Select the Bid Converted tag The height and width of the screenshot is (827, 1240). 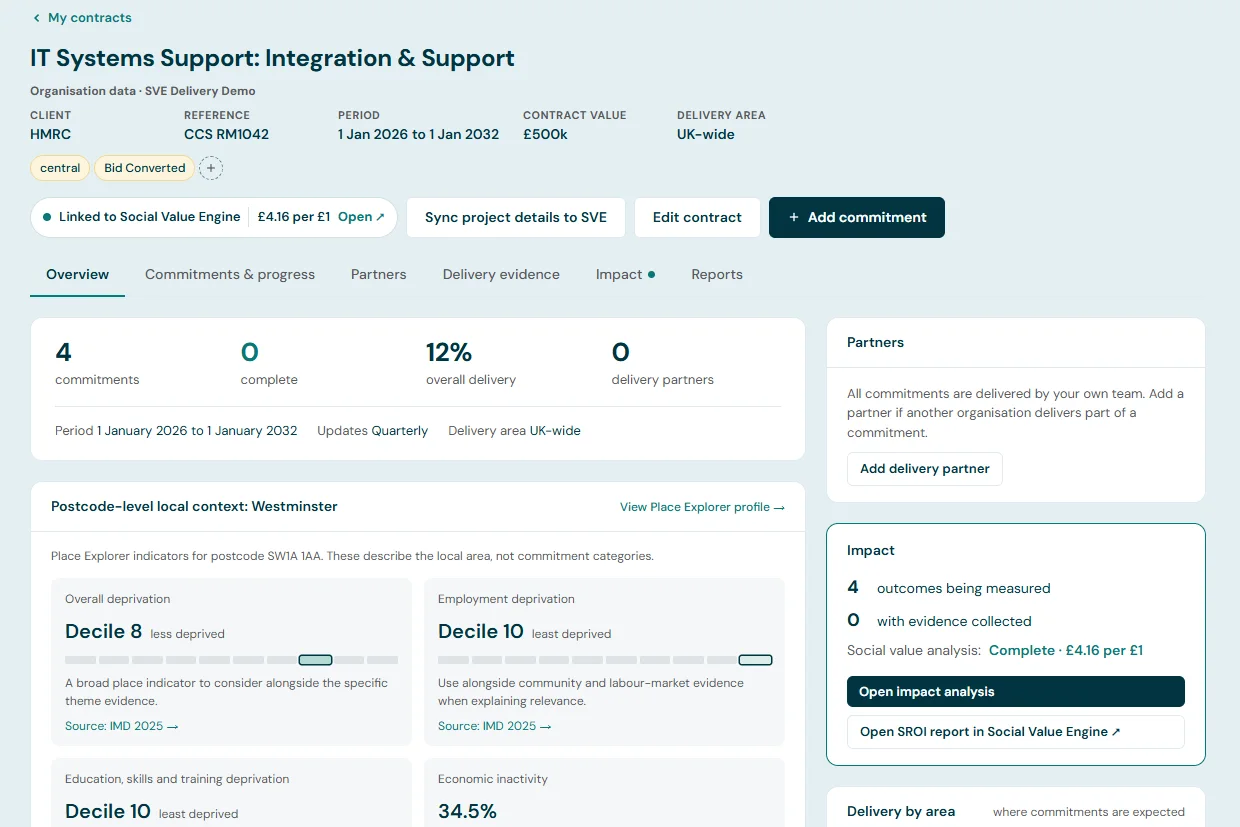tap(145, 168)
